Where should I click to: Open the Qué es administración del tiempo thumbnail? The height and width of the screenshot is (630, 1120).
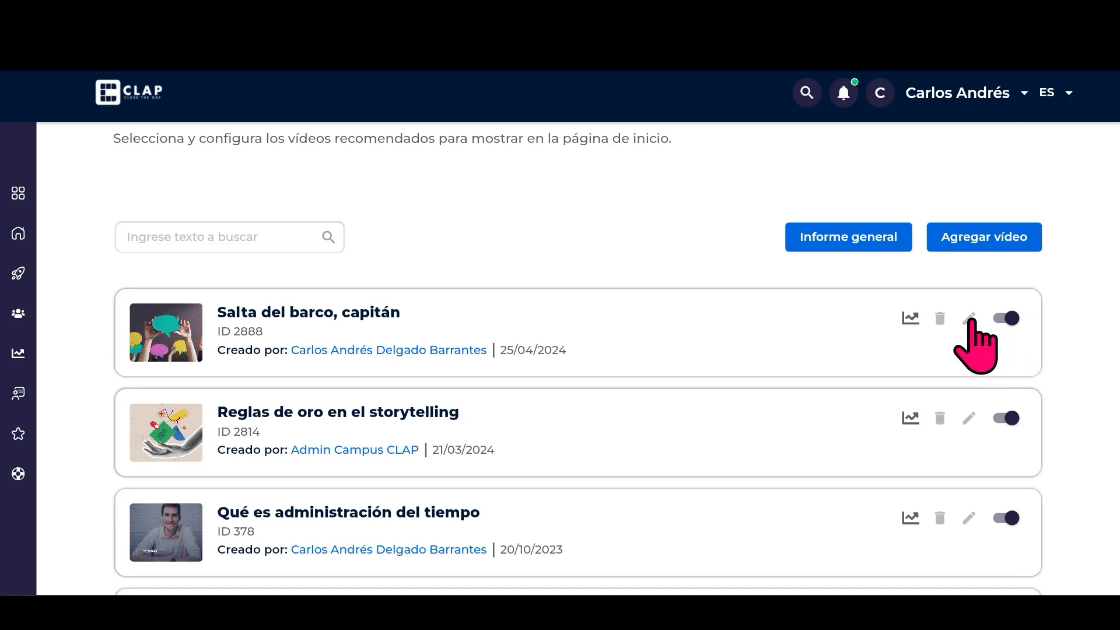tap(166, 533)
